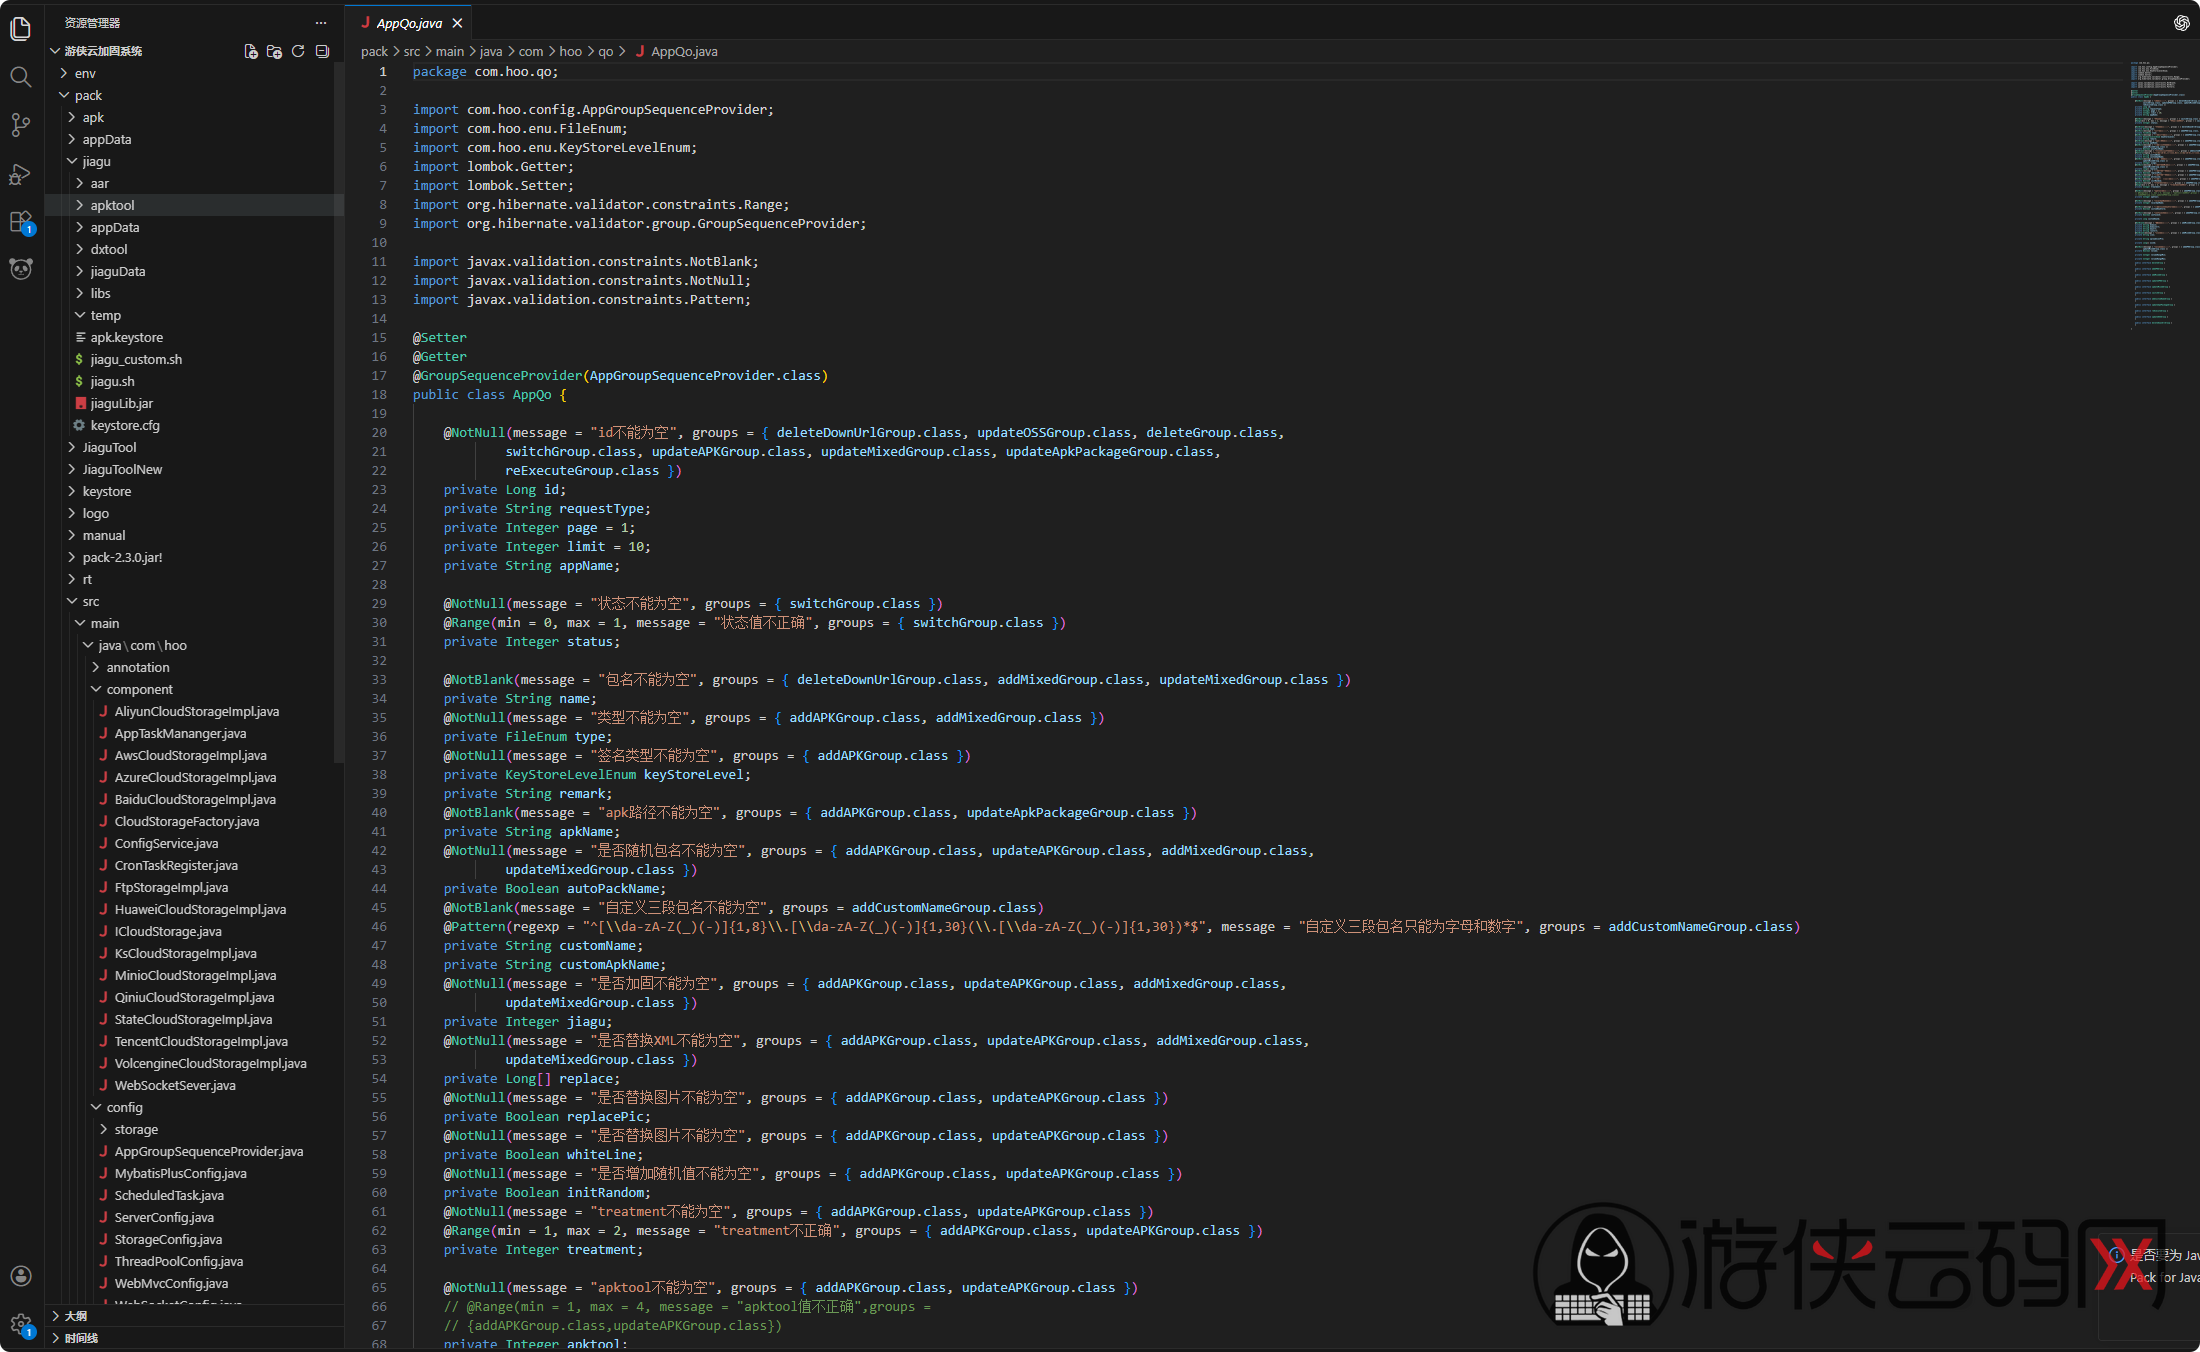Open the Manage gear settings icon
Image resolution: width=2200 pixels, height=1352 pixels.
point(20,1325)
